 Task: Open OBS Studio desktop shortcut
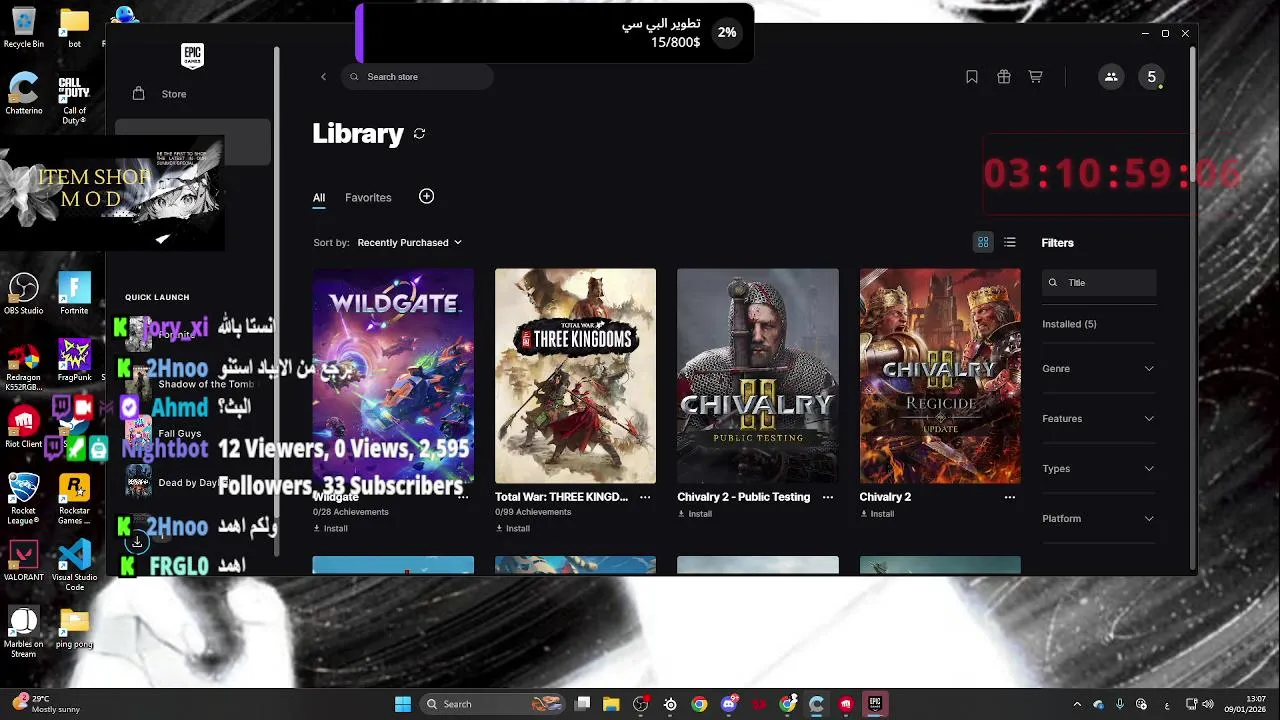click(x=23, y=295)
